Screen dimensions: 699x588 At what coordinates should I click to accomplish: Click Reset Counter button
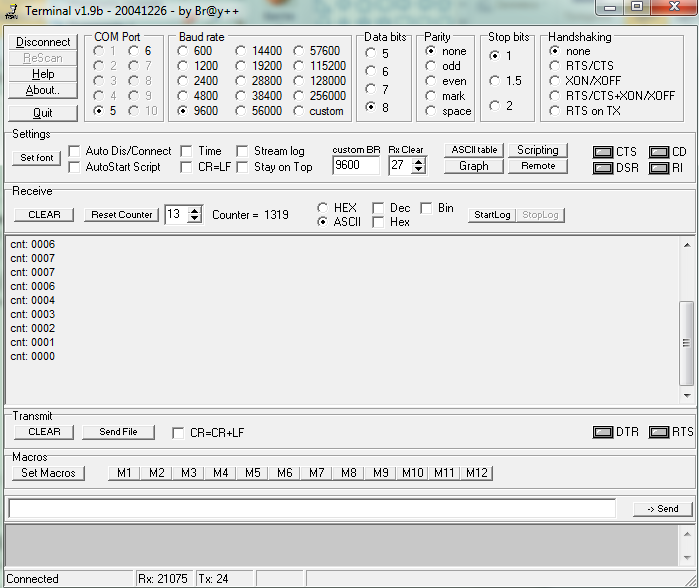122,215
